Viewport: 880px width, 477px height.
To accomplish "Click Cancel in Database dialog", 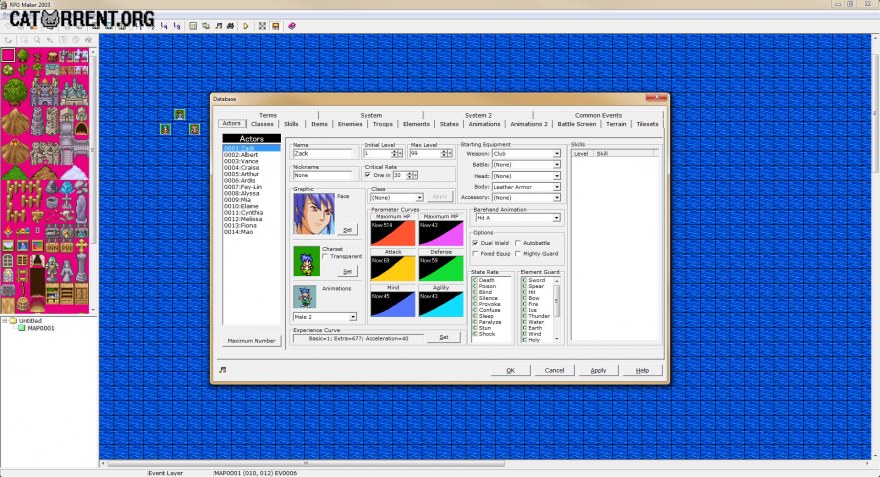I will tap(554, 370).
